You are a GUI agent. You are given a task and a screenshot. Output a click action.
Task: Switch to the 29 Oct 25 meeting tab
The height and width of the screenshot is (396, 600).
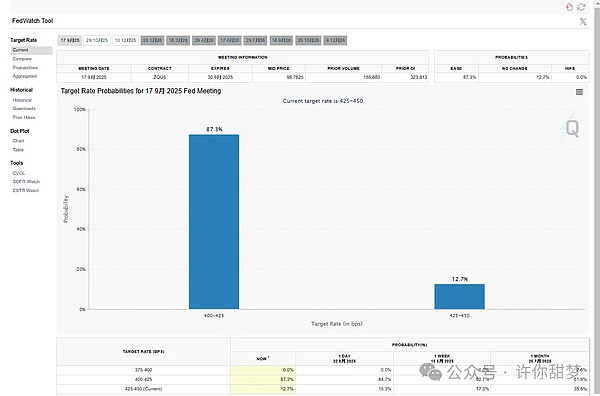point(97,40)
